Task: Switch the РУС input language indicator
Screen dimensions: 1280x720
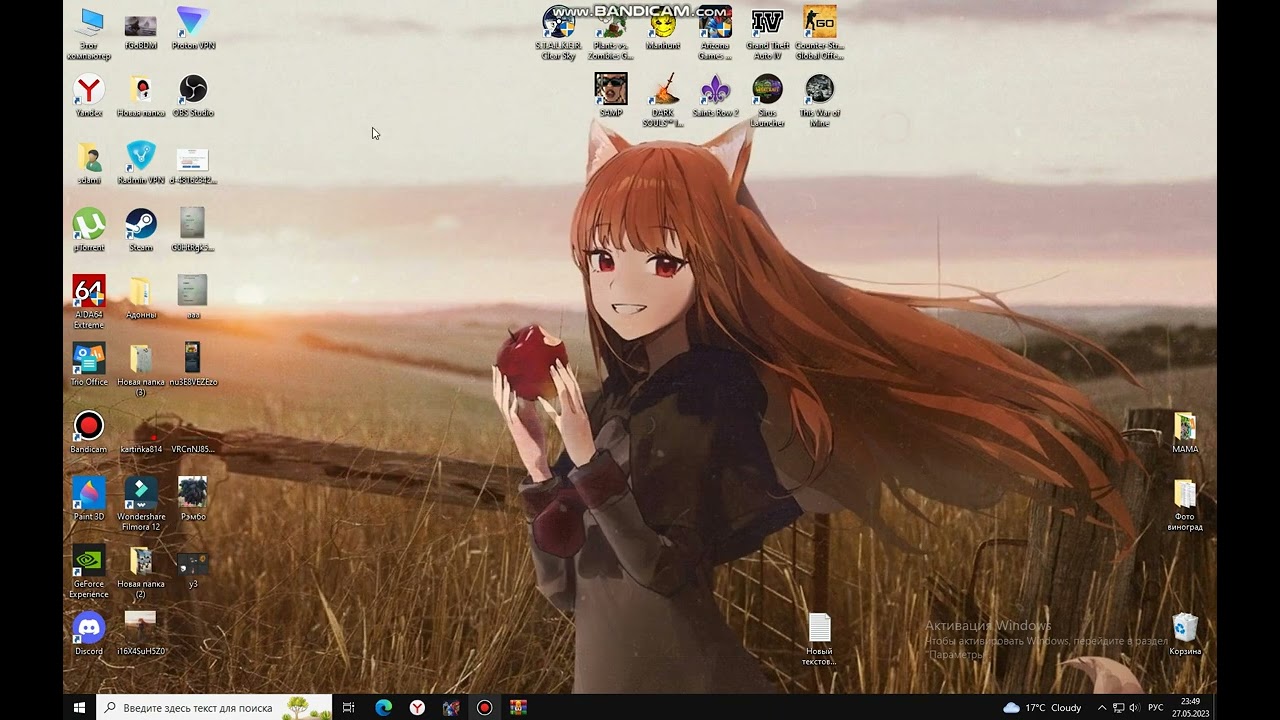Action: coord(1156,707)
